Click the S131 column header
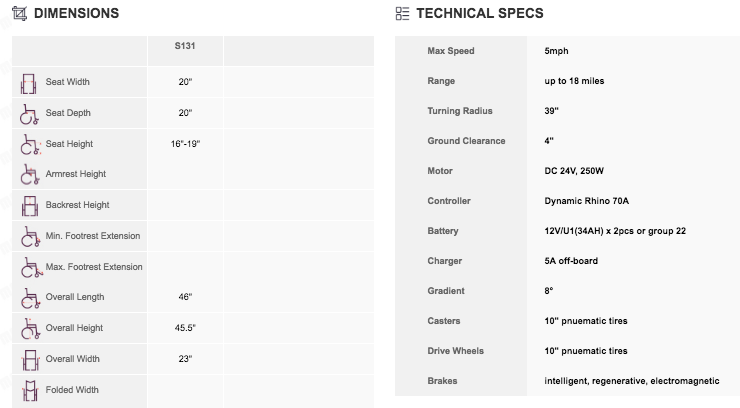740x408 pixels. click(185, 46)
